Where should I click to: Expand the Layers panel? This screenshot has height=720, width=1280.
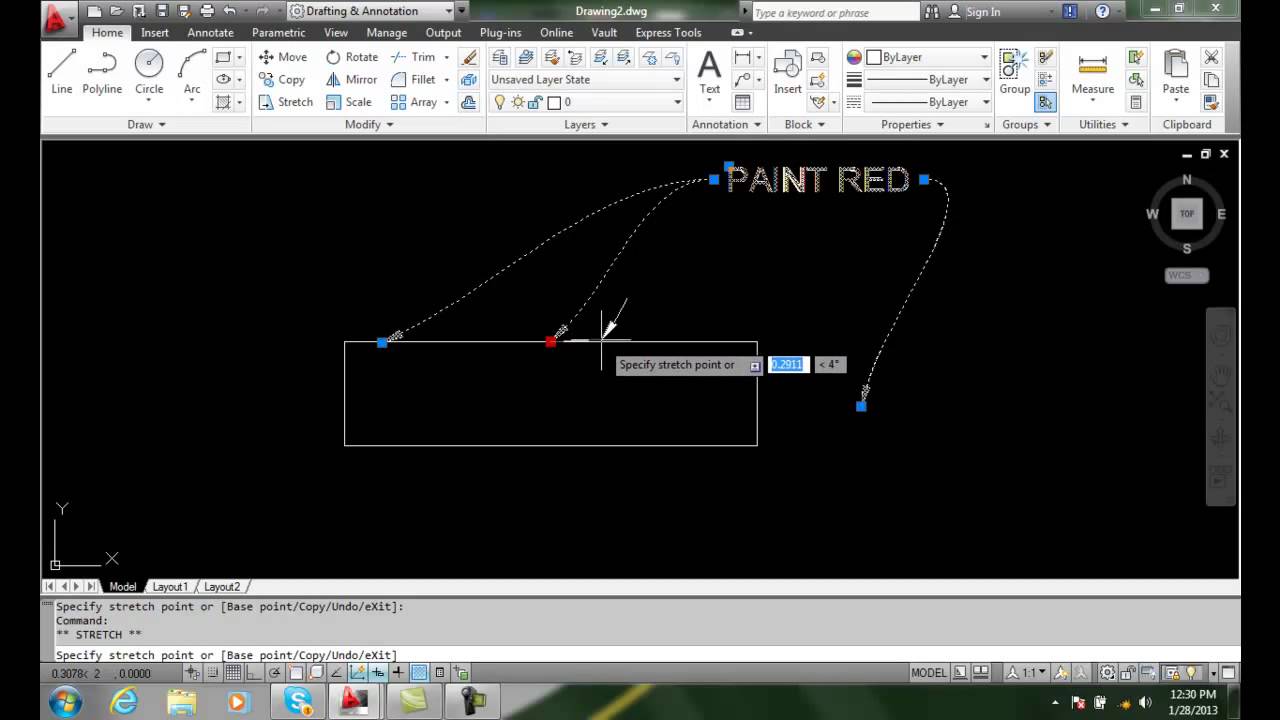[x=587, y=125]
